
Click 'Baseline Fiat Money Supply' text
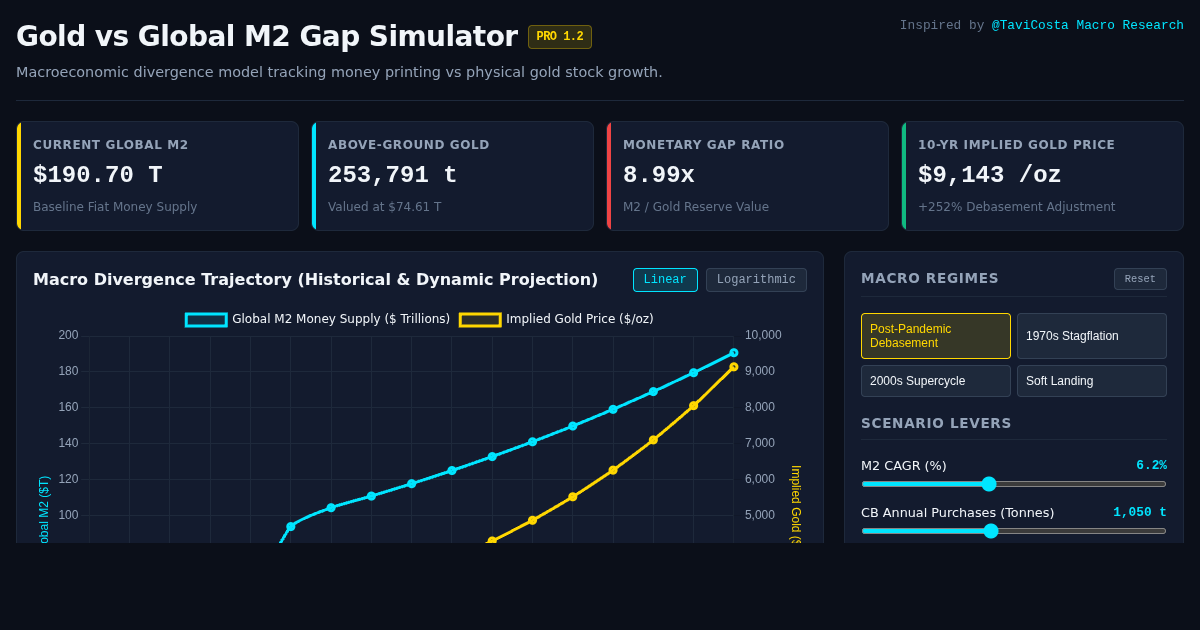pos(115,207)
